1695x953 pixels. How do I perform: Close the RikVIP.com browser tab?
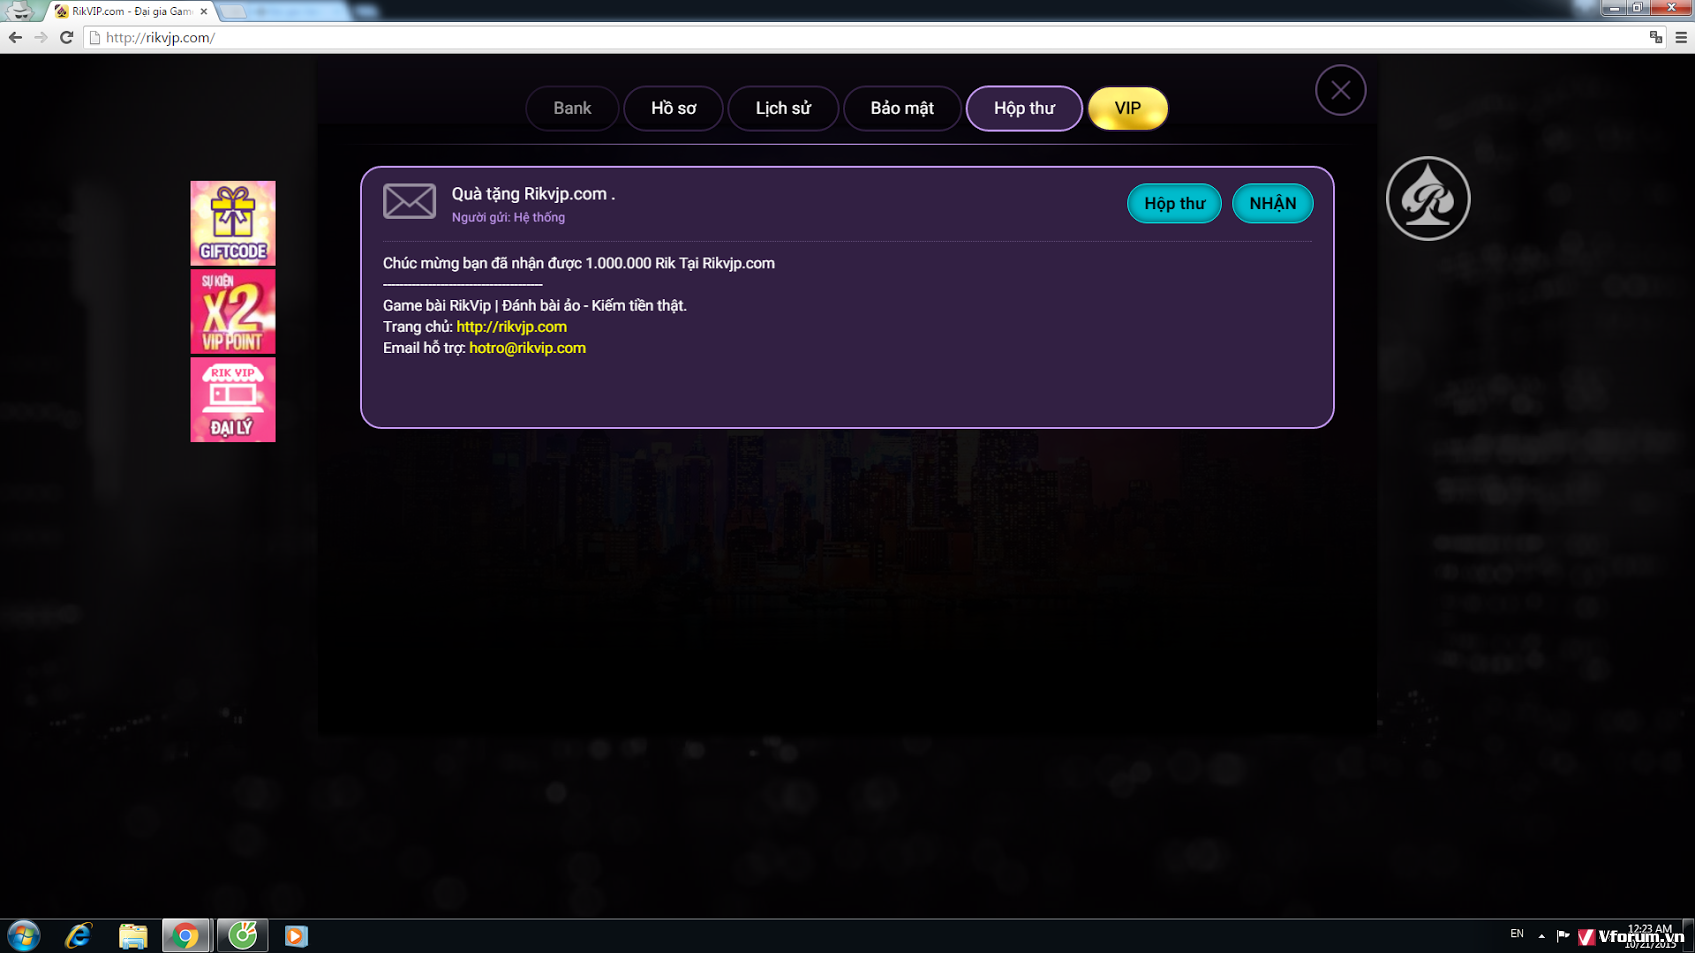pos(204,11)
